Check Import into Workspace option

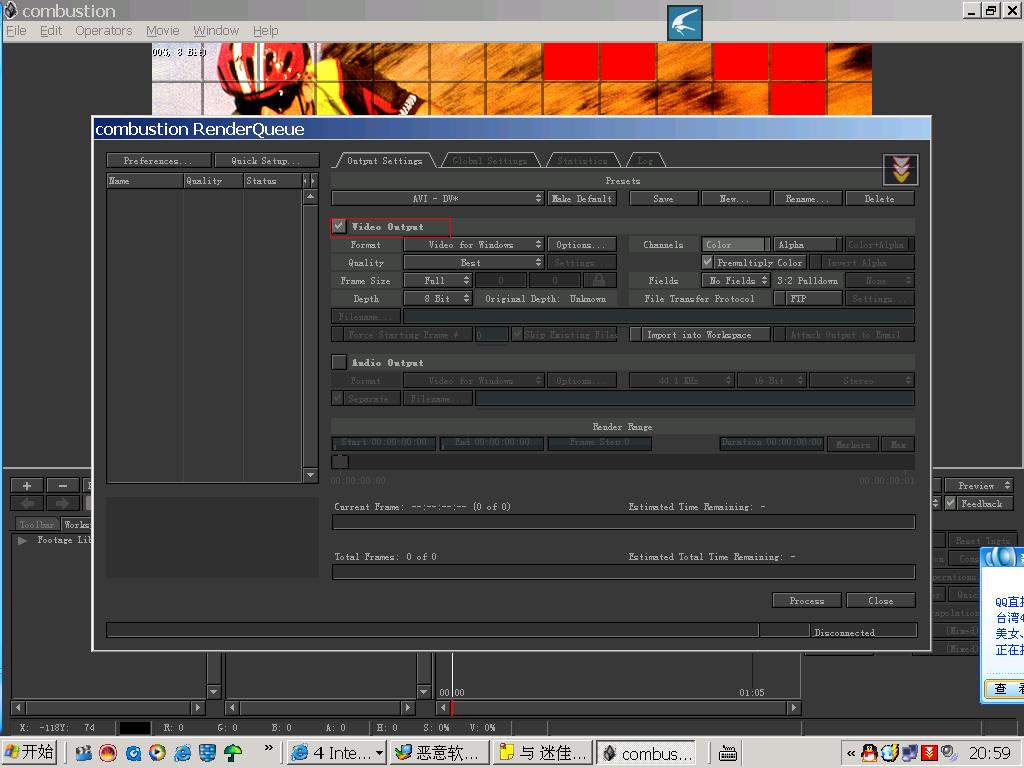635,334
